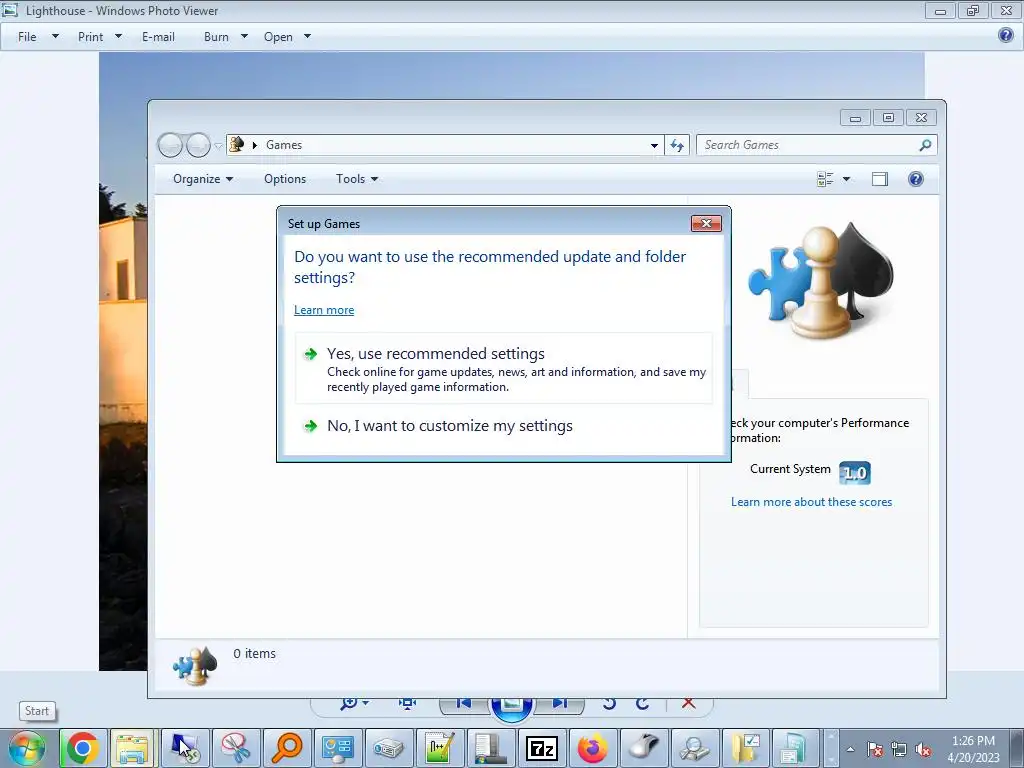Open the Tools dropdown menu

tap(357, 179)
